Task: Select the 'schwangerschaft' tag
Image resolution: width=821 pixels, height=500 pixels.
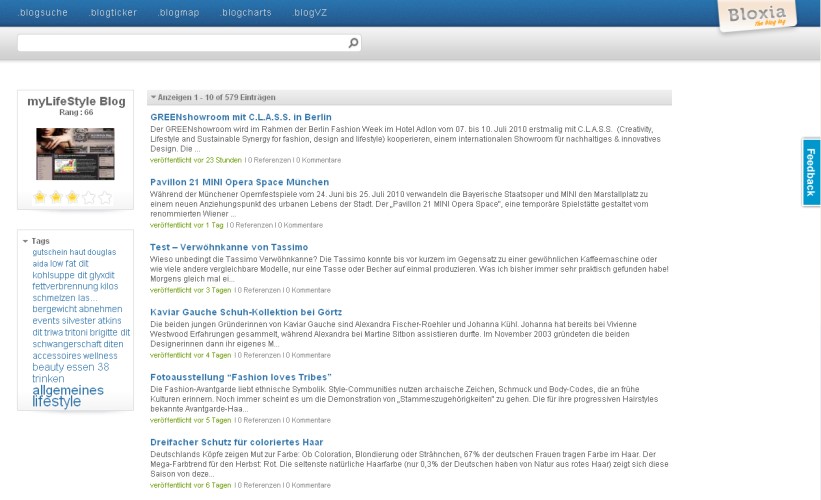Action: 66,344
